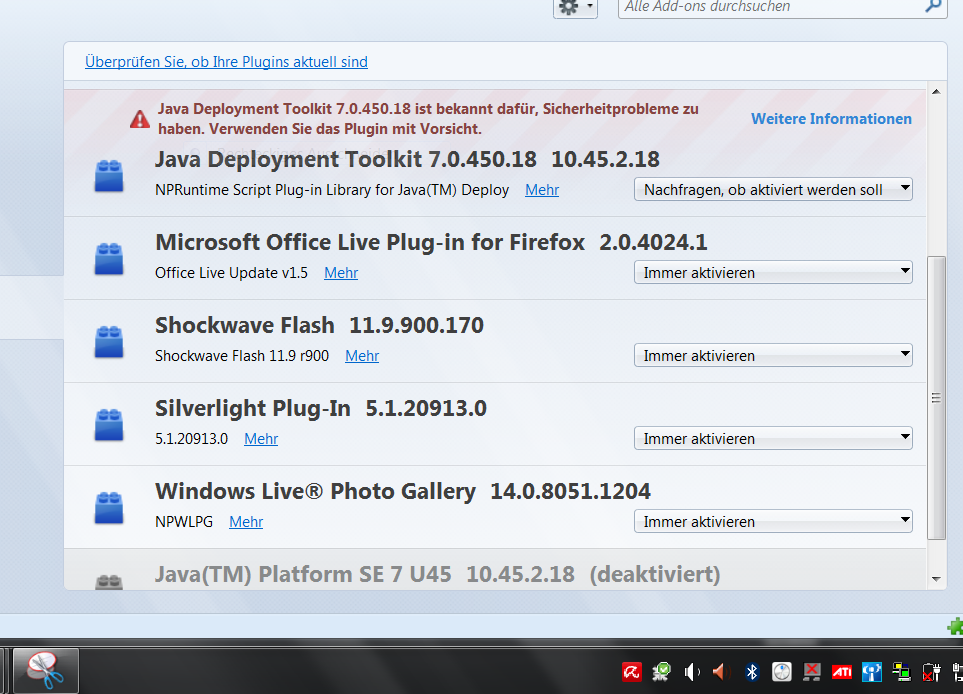Expand Windows Live Photo Gallery activation dropdown
Viewport: 963px width, 694px height.
(x=773, y=521)
